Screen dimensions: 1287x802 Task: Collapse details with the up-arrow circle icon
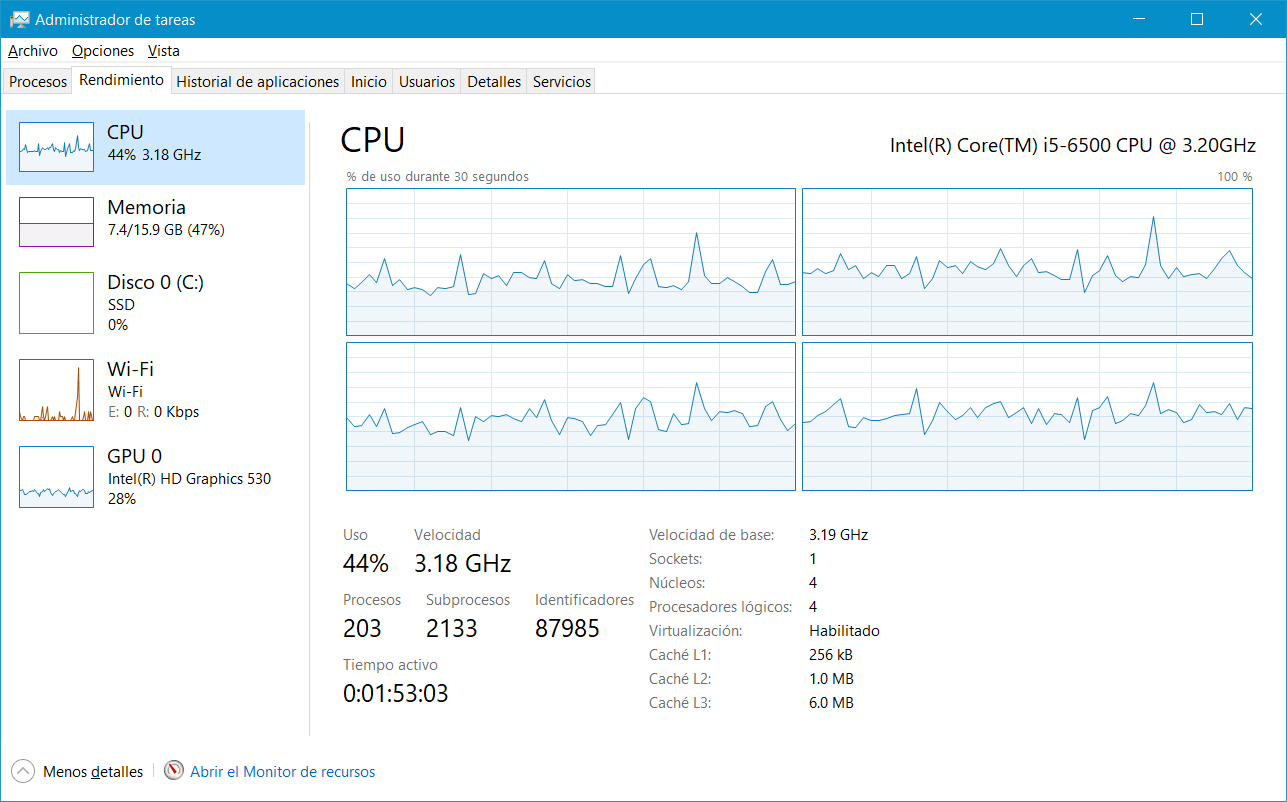click(x=23, y=771)
